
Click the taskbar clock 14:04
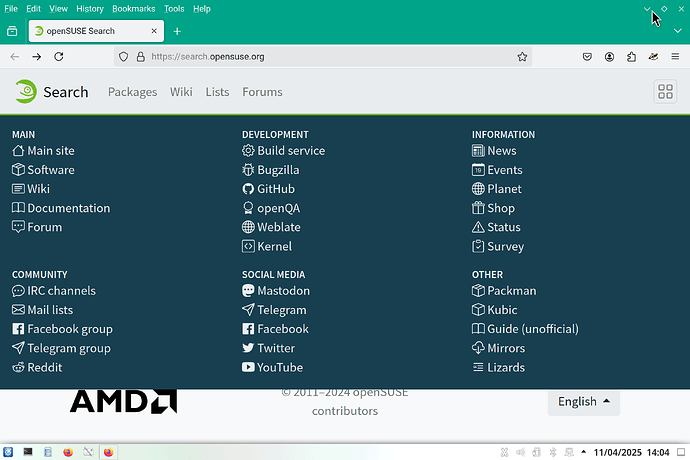point(658,453)
